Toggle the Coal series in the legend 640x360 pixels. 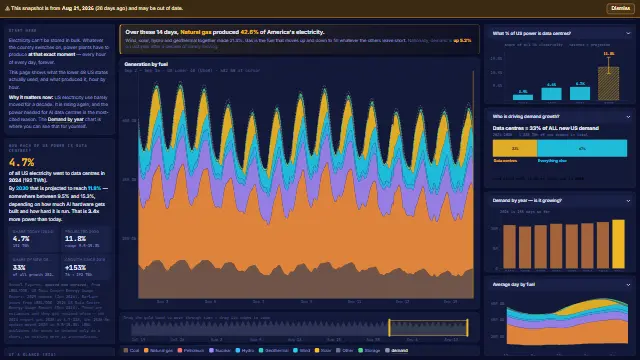pyautogui.click(x=131, y=350)
